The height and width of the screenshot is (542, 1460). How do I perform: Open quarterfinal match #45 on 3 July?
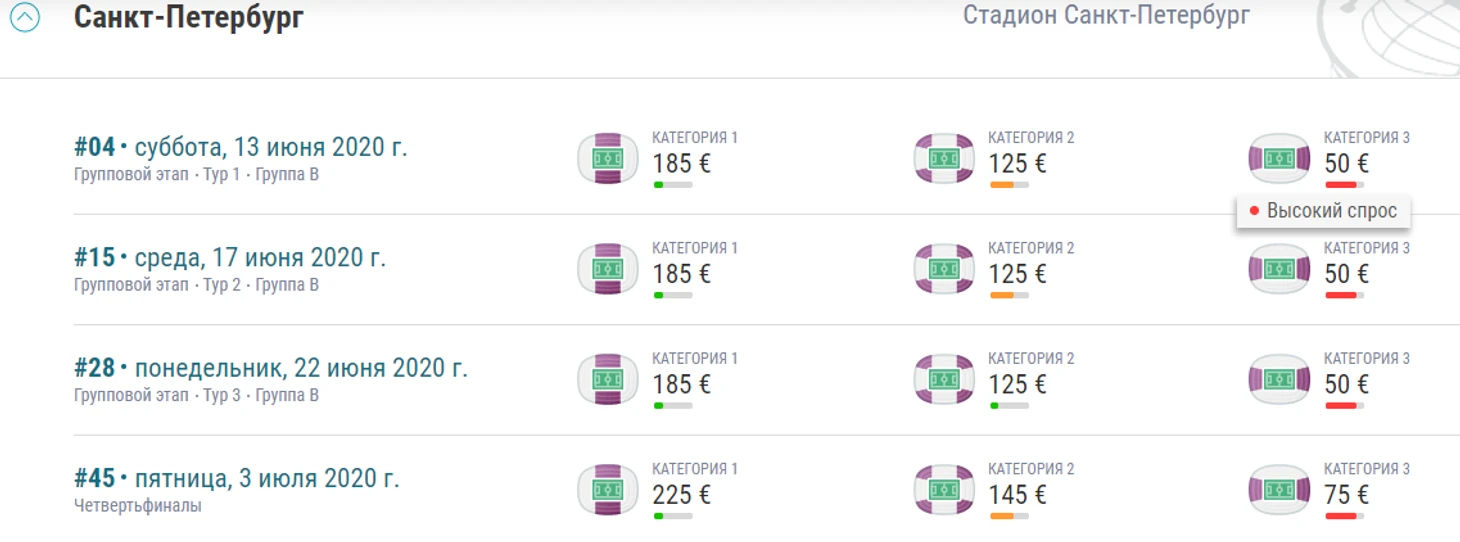237,478
